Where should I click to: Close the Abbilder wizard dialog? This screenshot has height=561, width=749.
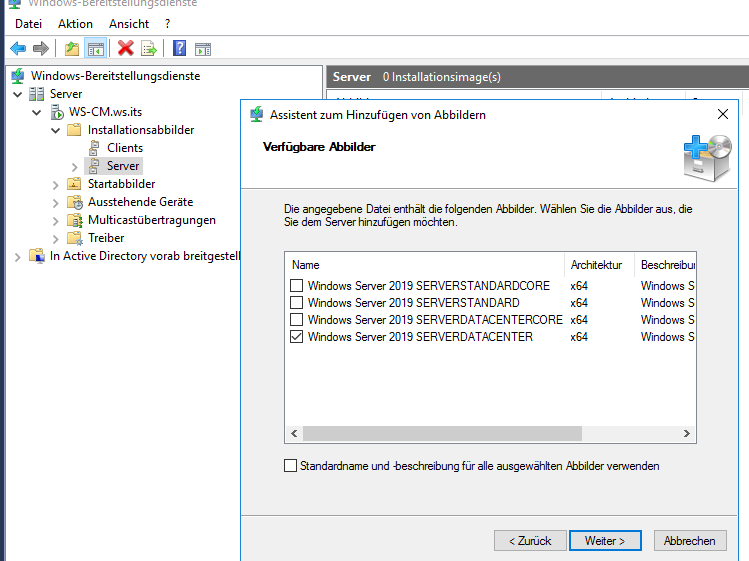[723, 114]
